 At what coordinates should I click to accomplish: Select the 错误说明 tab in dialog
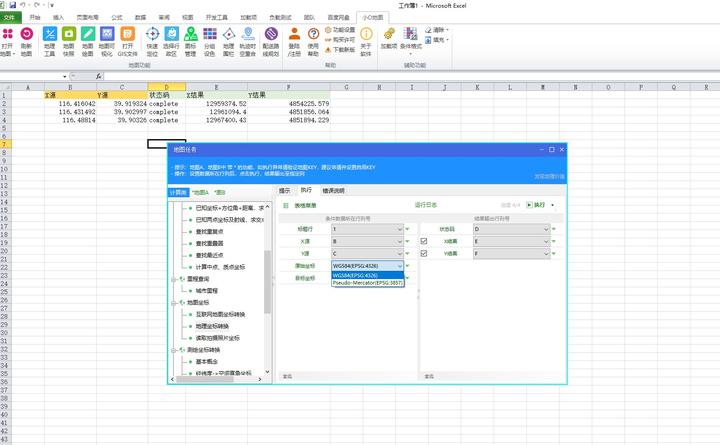333,191
